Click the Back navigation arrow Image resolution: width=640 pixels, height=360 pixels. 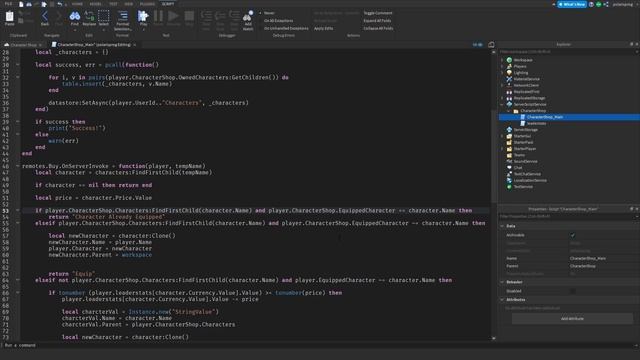45,16
